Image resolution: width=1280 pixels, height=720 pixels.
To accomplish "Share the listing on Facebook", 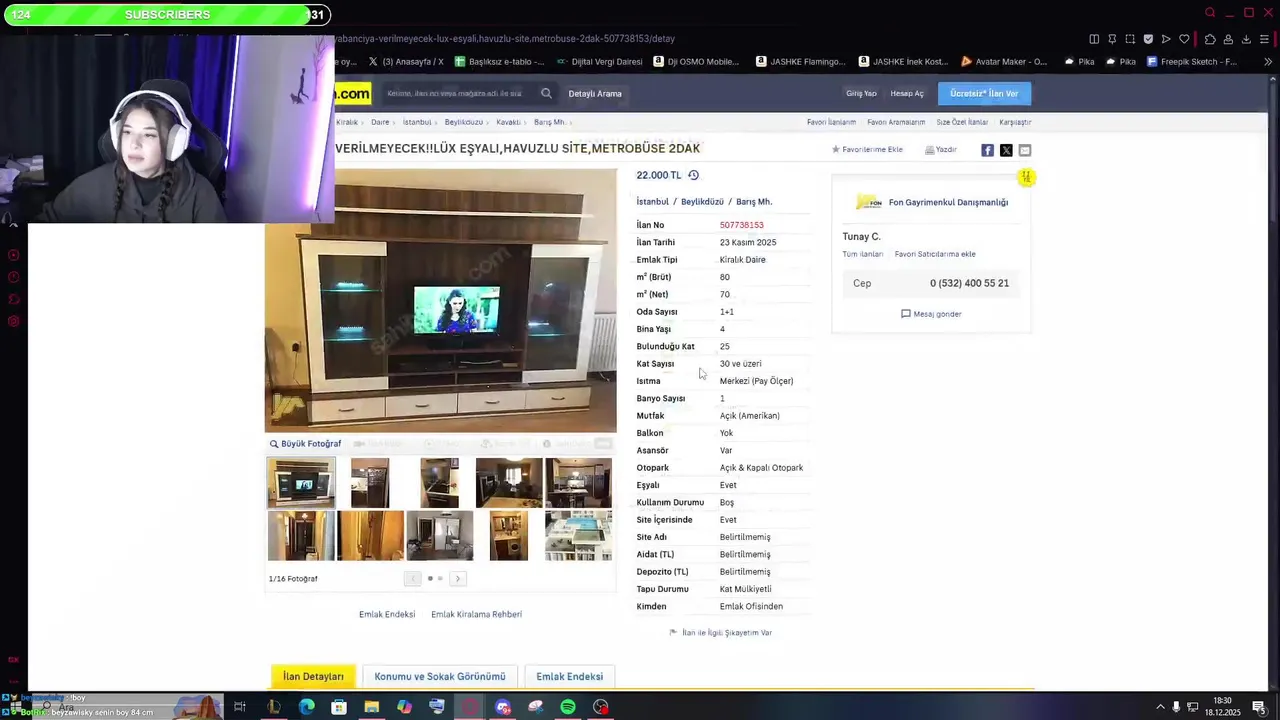I will coord(987,150).
